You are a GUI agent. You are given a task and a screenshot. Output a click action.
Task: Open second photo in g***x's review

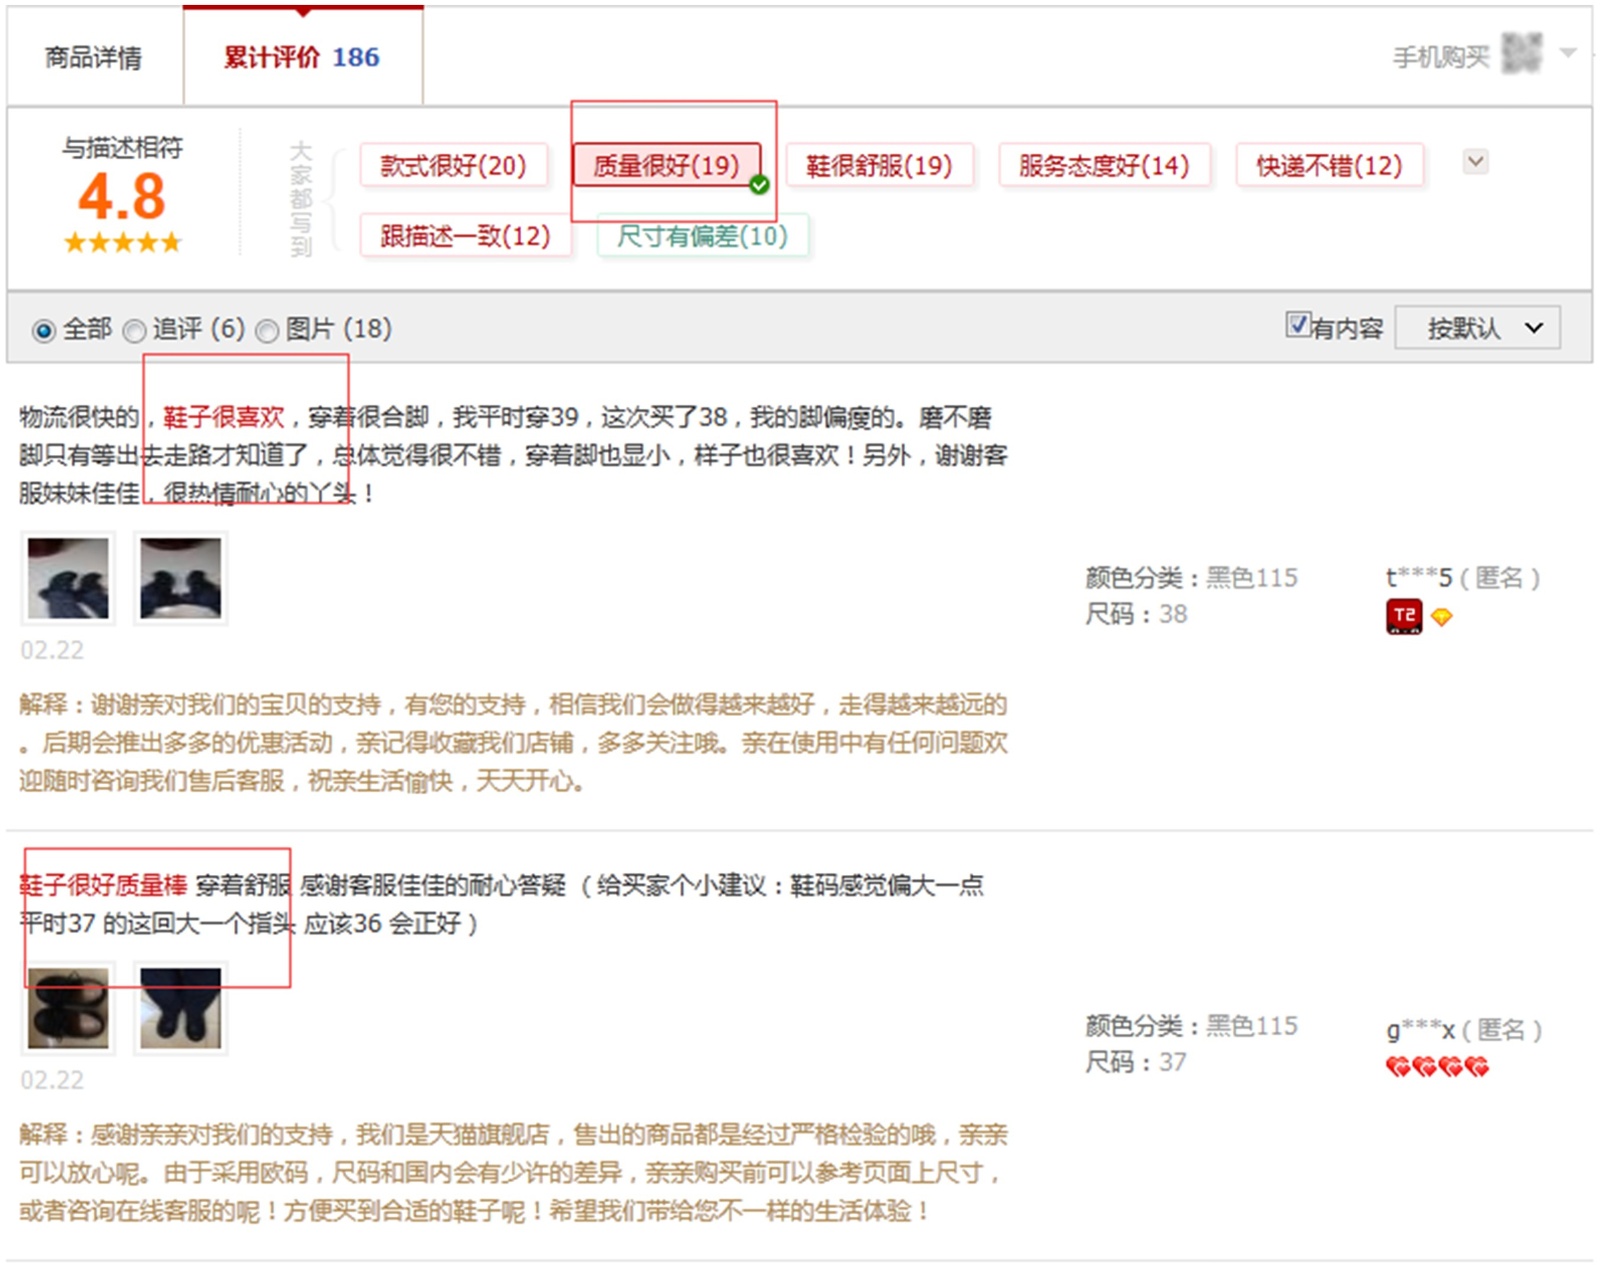coord(181,1008)
